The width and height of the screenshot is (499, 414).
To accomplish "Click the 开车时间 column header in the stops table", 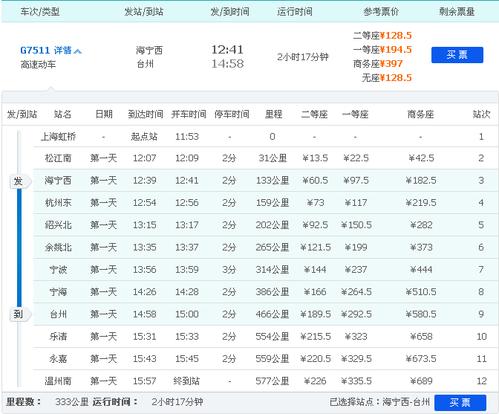I will [189, 115].
